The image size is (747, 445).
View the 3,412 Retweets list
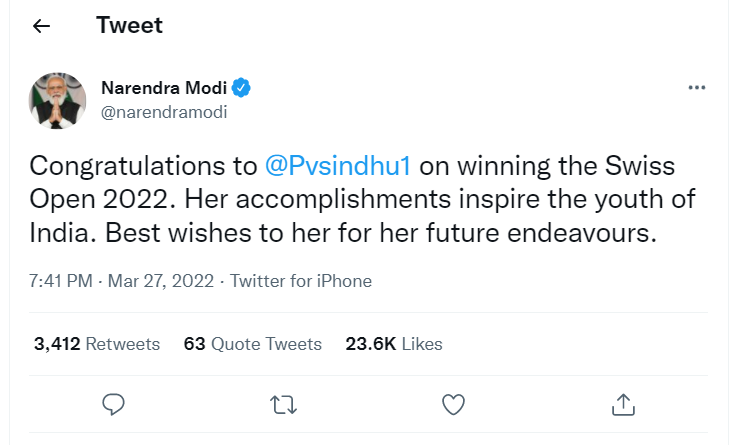click(97, 344)
